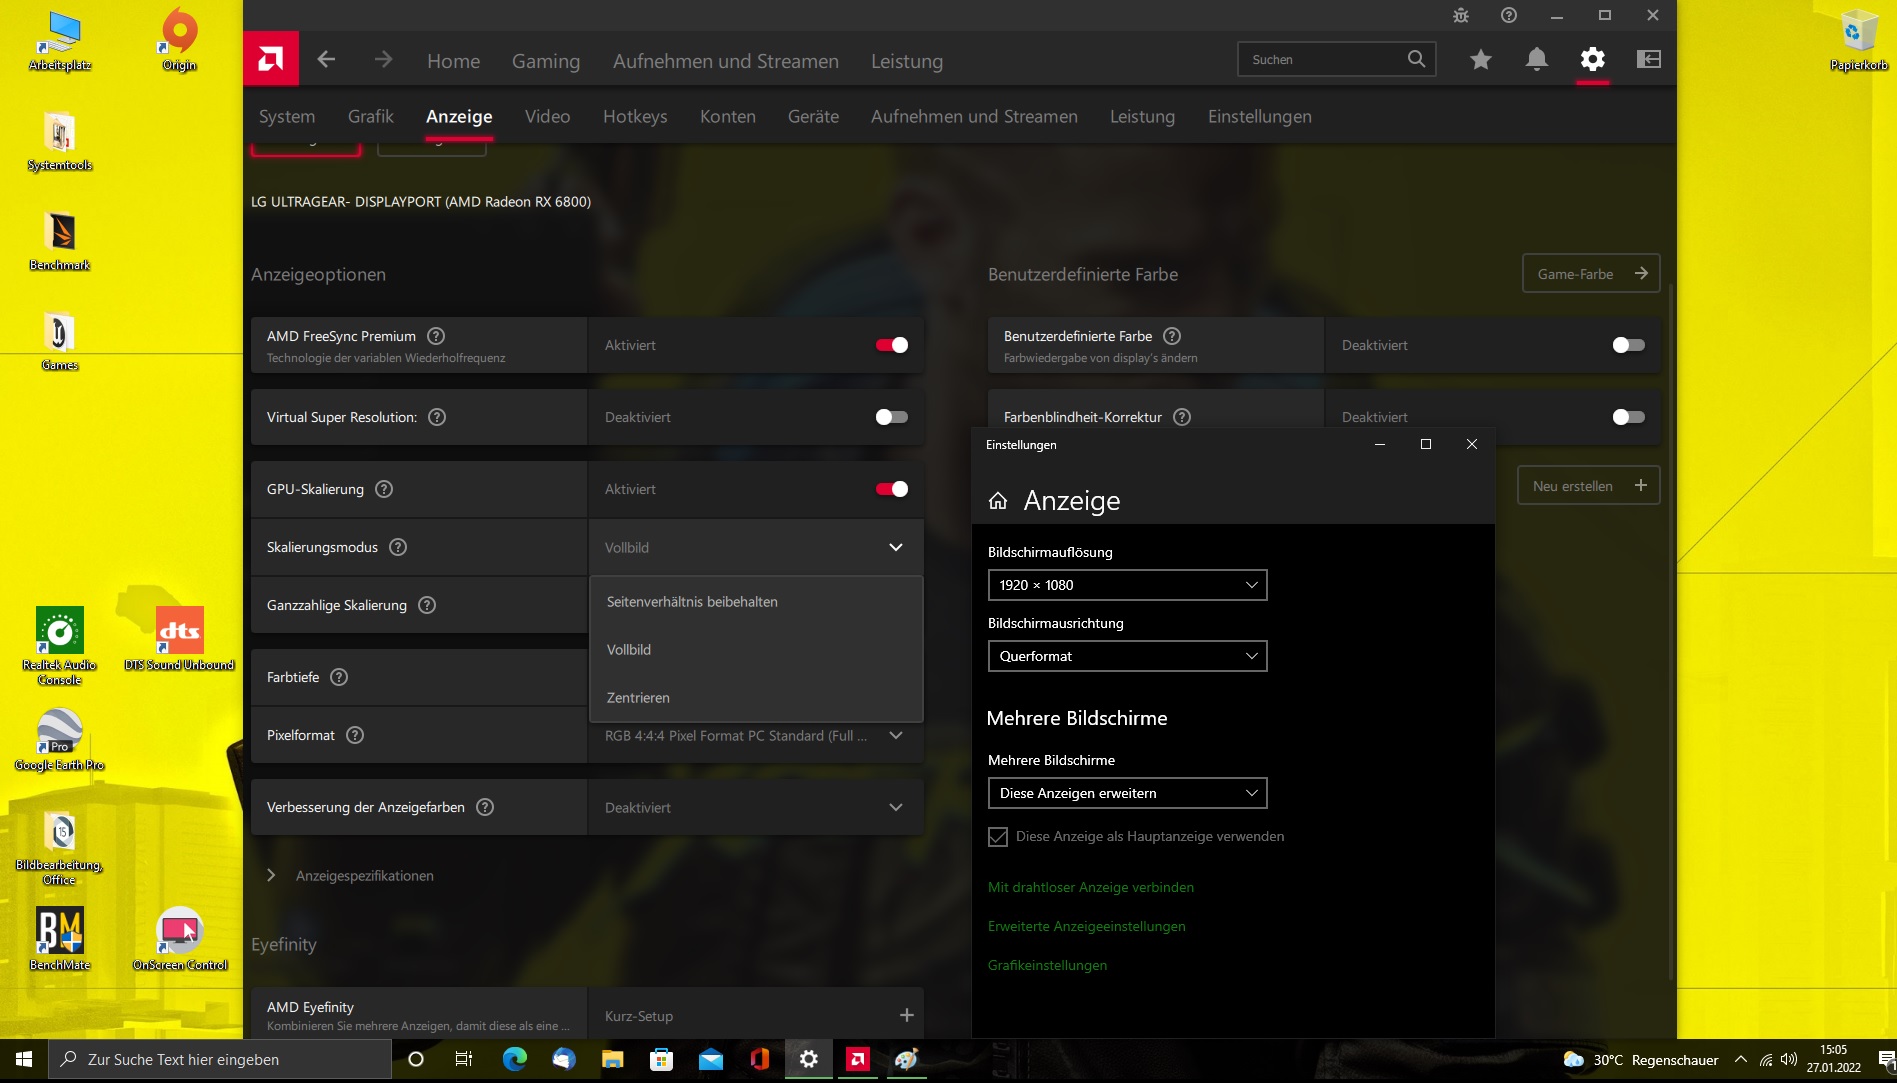Click the Suchen field in Radeon Software
Image resolution: width=1897 pixels, height=1083 pixels.
click(x=1336, y=59)
